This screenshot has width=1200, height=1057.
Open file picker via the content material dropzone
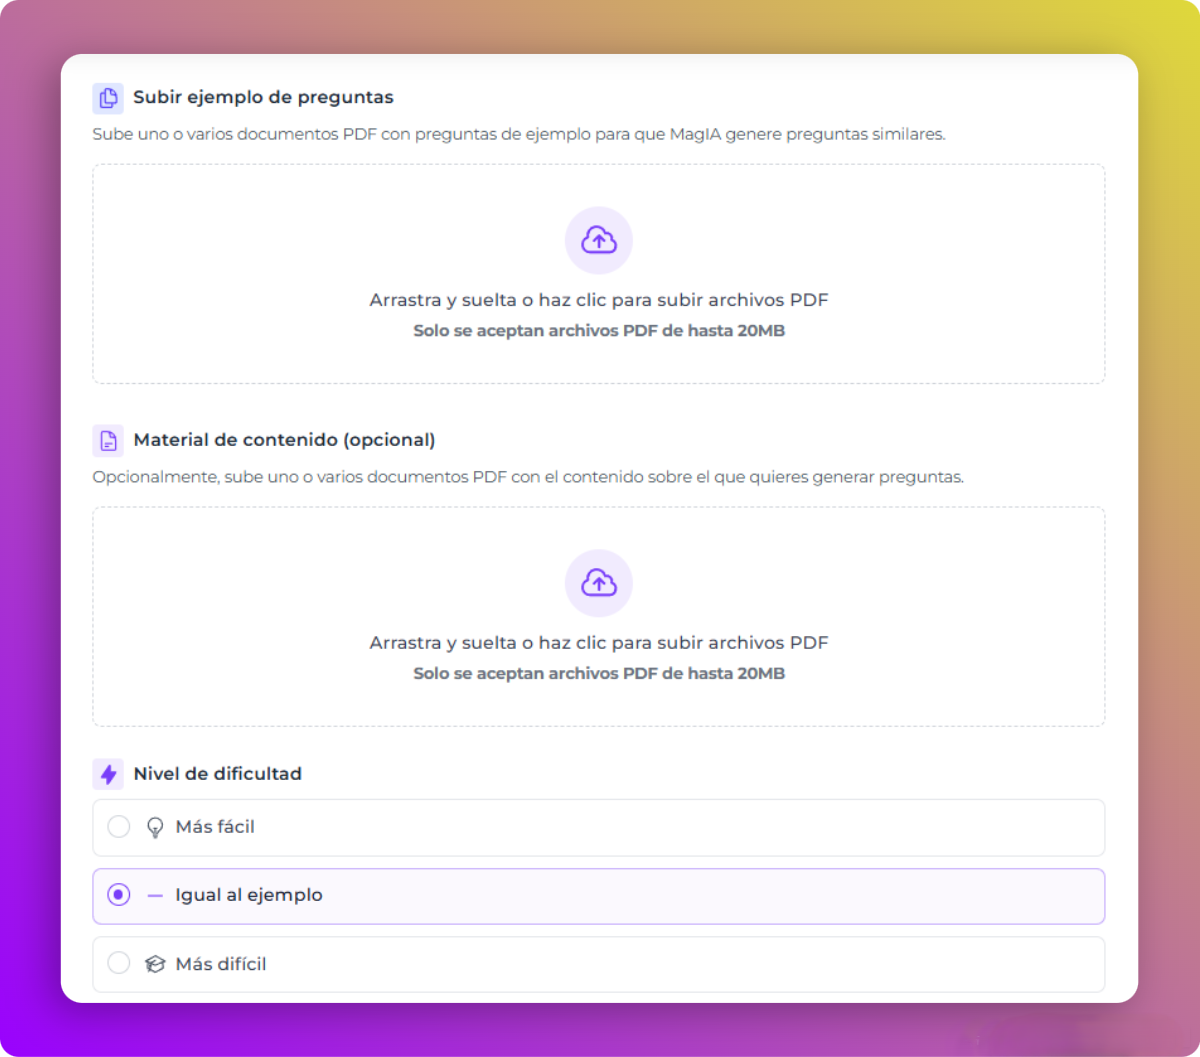click(x=598, y=617)
